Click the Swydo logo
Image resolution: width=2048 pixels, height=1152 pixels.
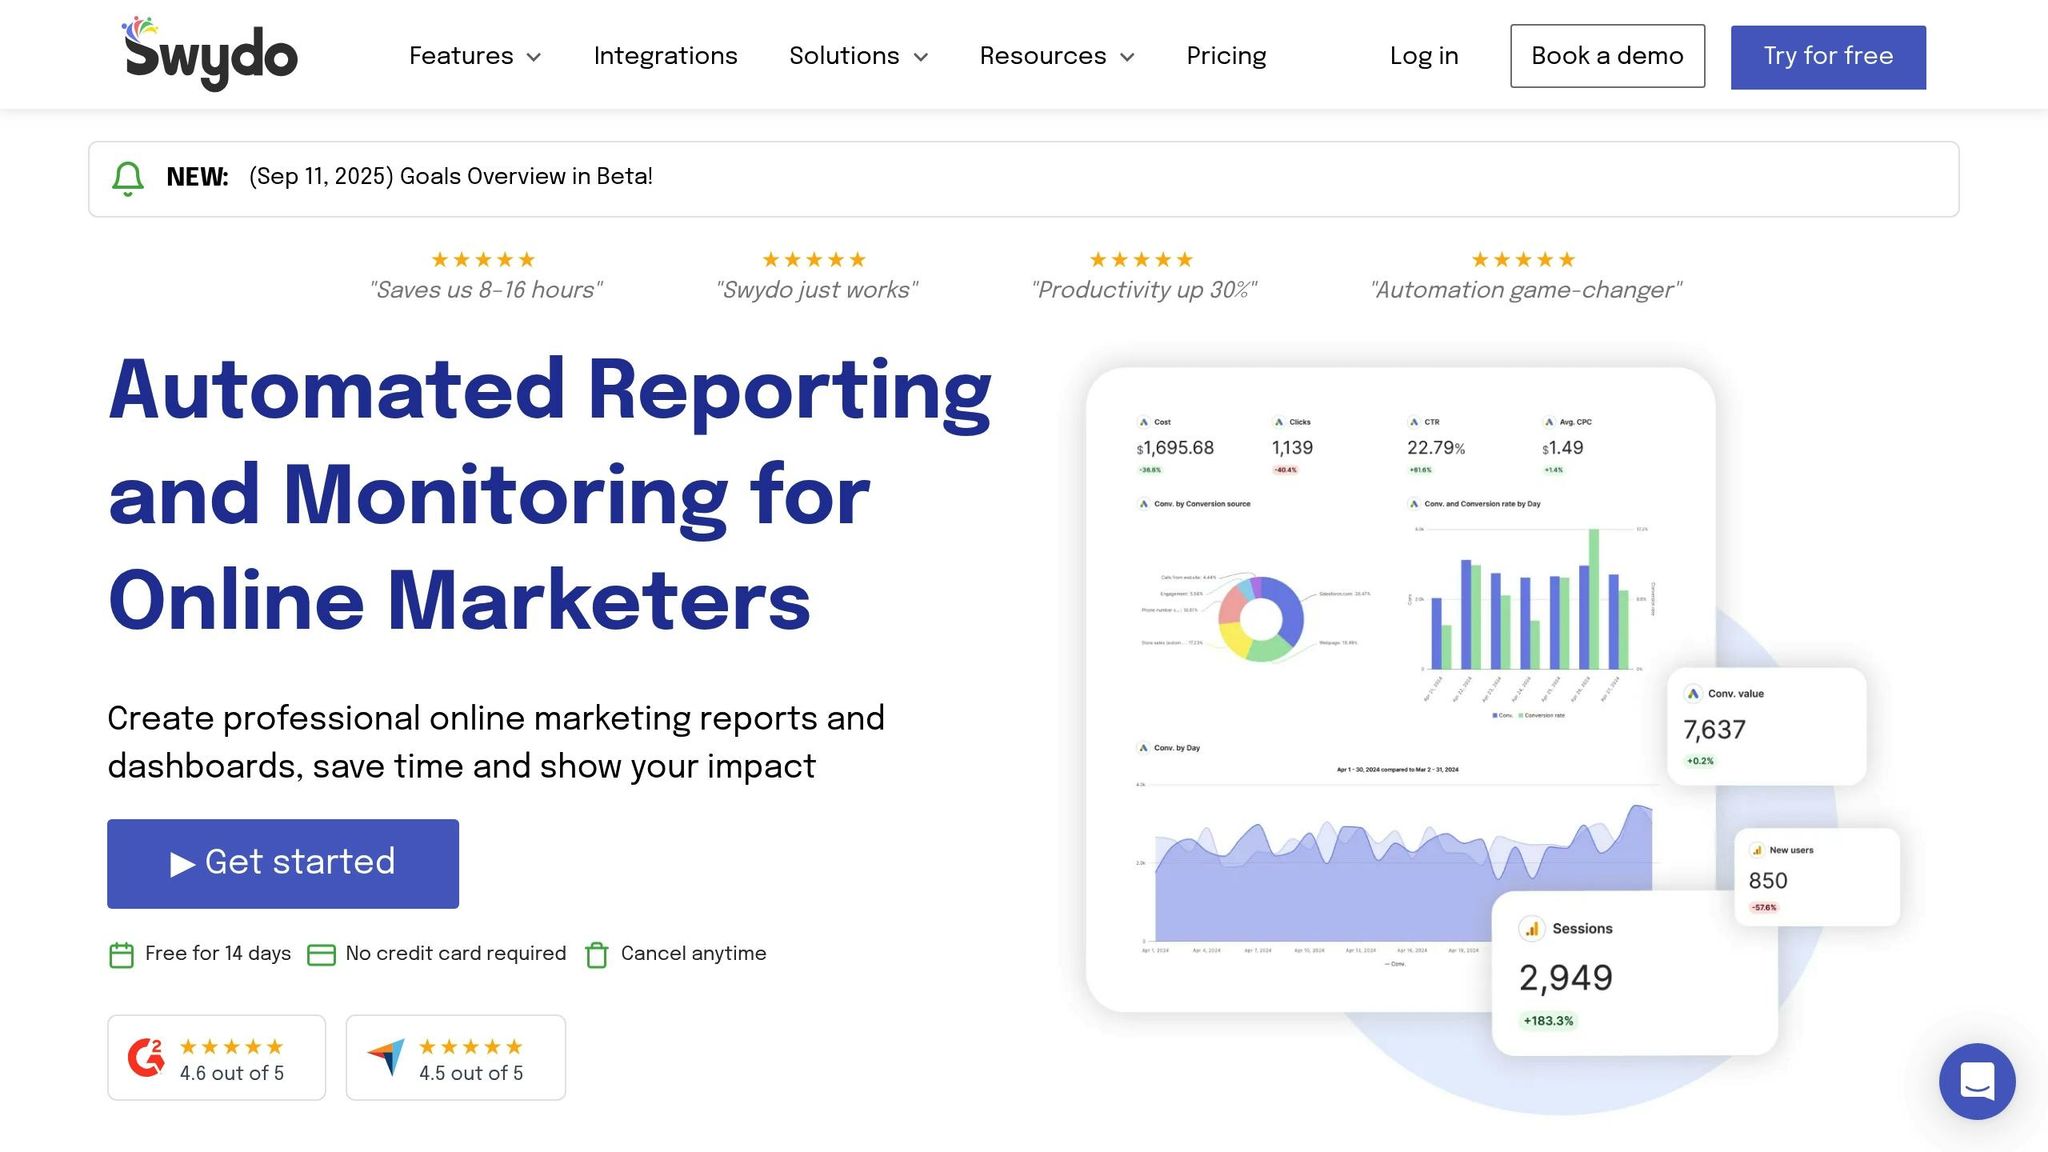[211, 54]
